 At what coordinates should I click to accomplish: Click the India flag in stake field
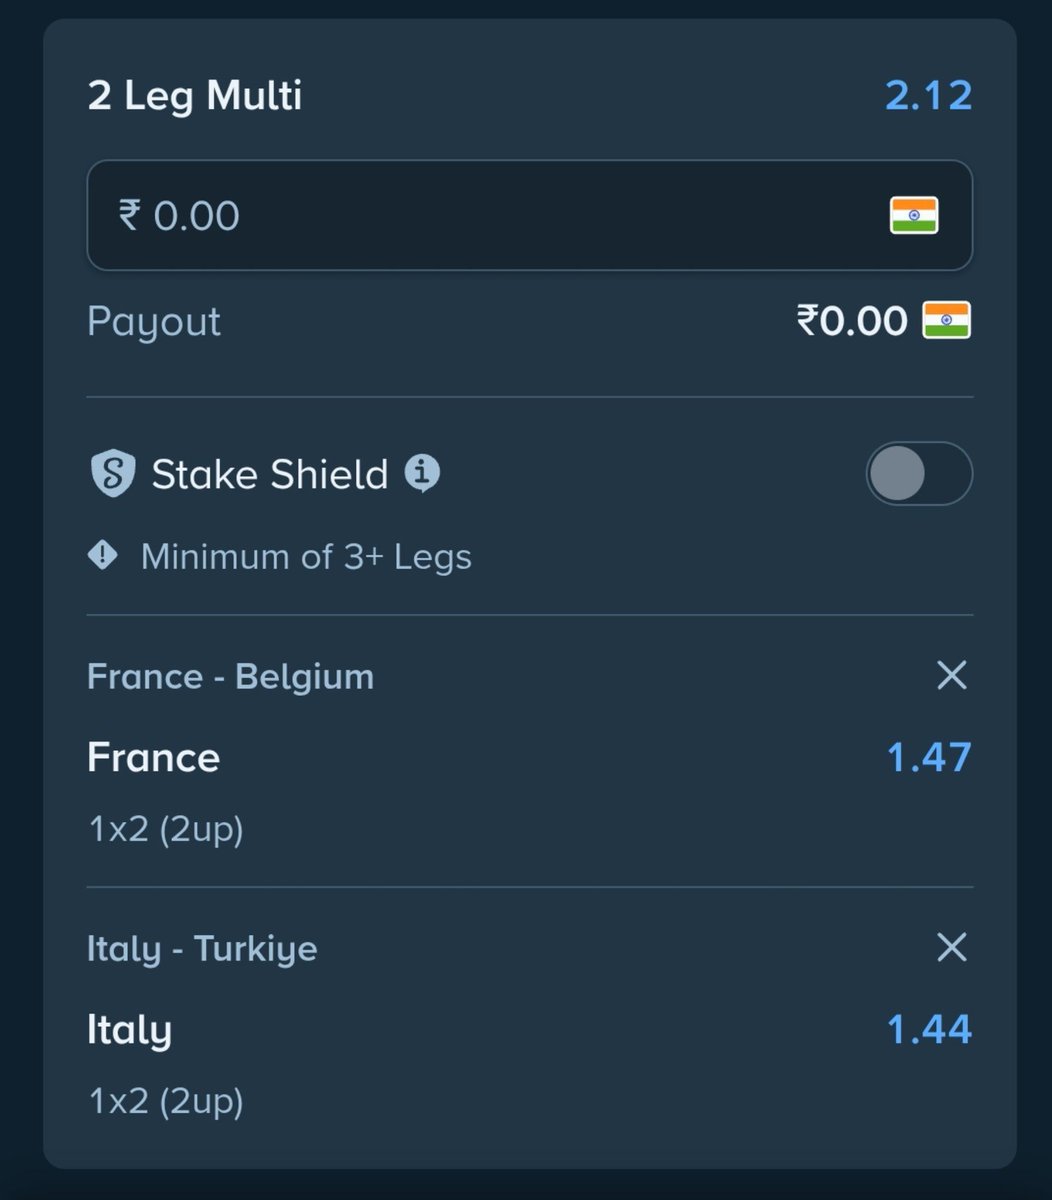914,216
